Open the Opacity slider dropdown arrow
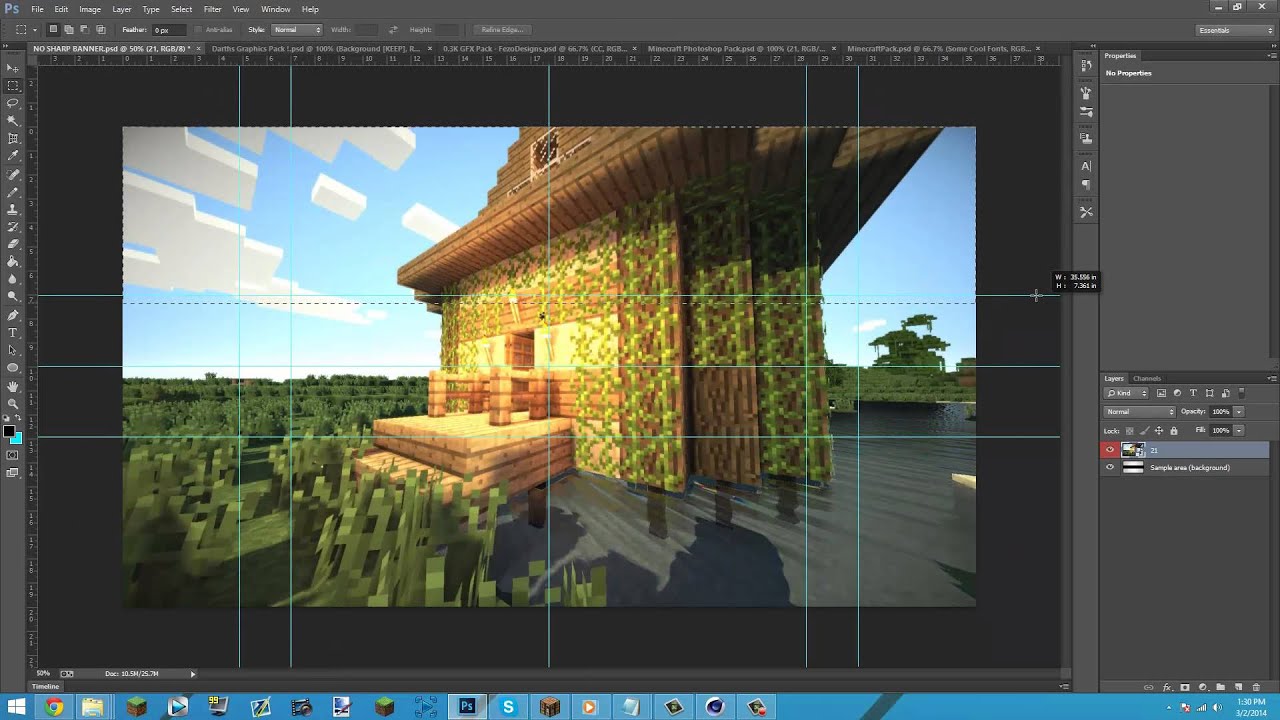This screenshot has height=720, width=1280. (1239, 412)
